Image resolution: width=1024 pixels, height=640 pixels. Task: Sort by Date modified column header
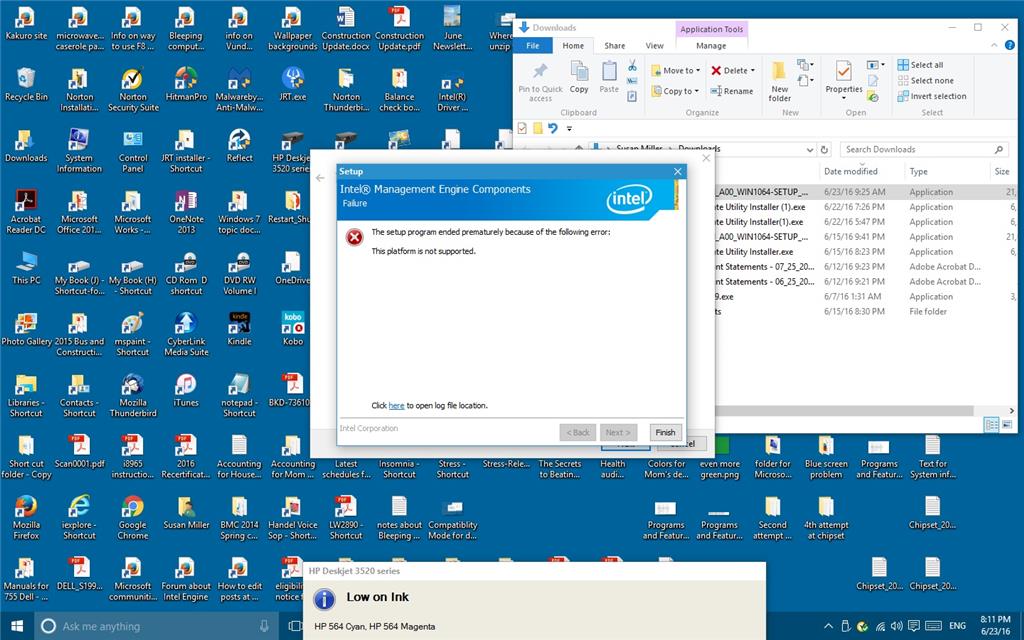point(850,172)
